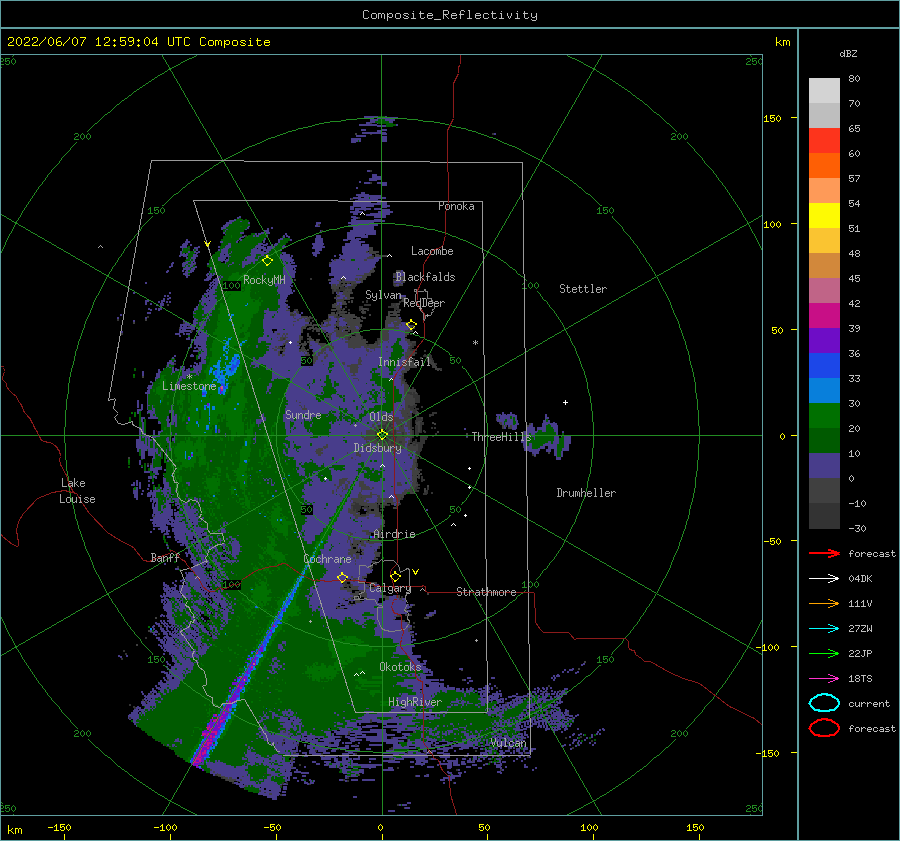The image size is (900, 841).
Task: Select the bright green 30 dBZ swatch
Action: coord(824,416)
